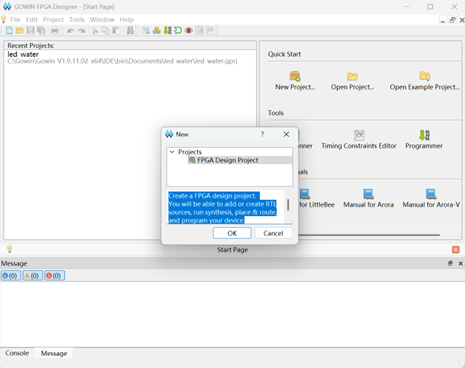Screen dimensions: 465x368
Task: Toggle the error messages (0) filter
Action: click(x=54, y=276)
